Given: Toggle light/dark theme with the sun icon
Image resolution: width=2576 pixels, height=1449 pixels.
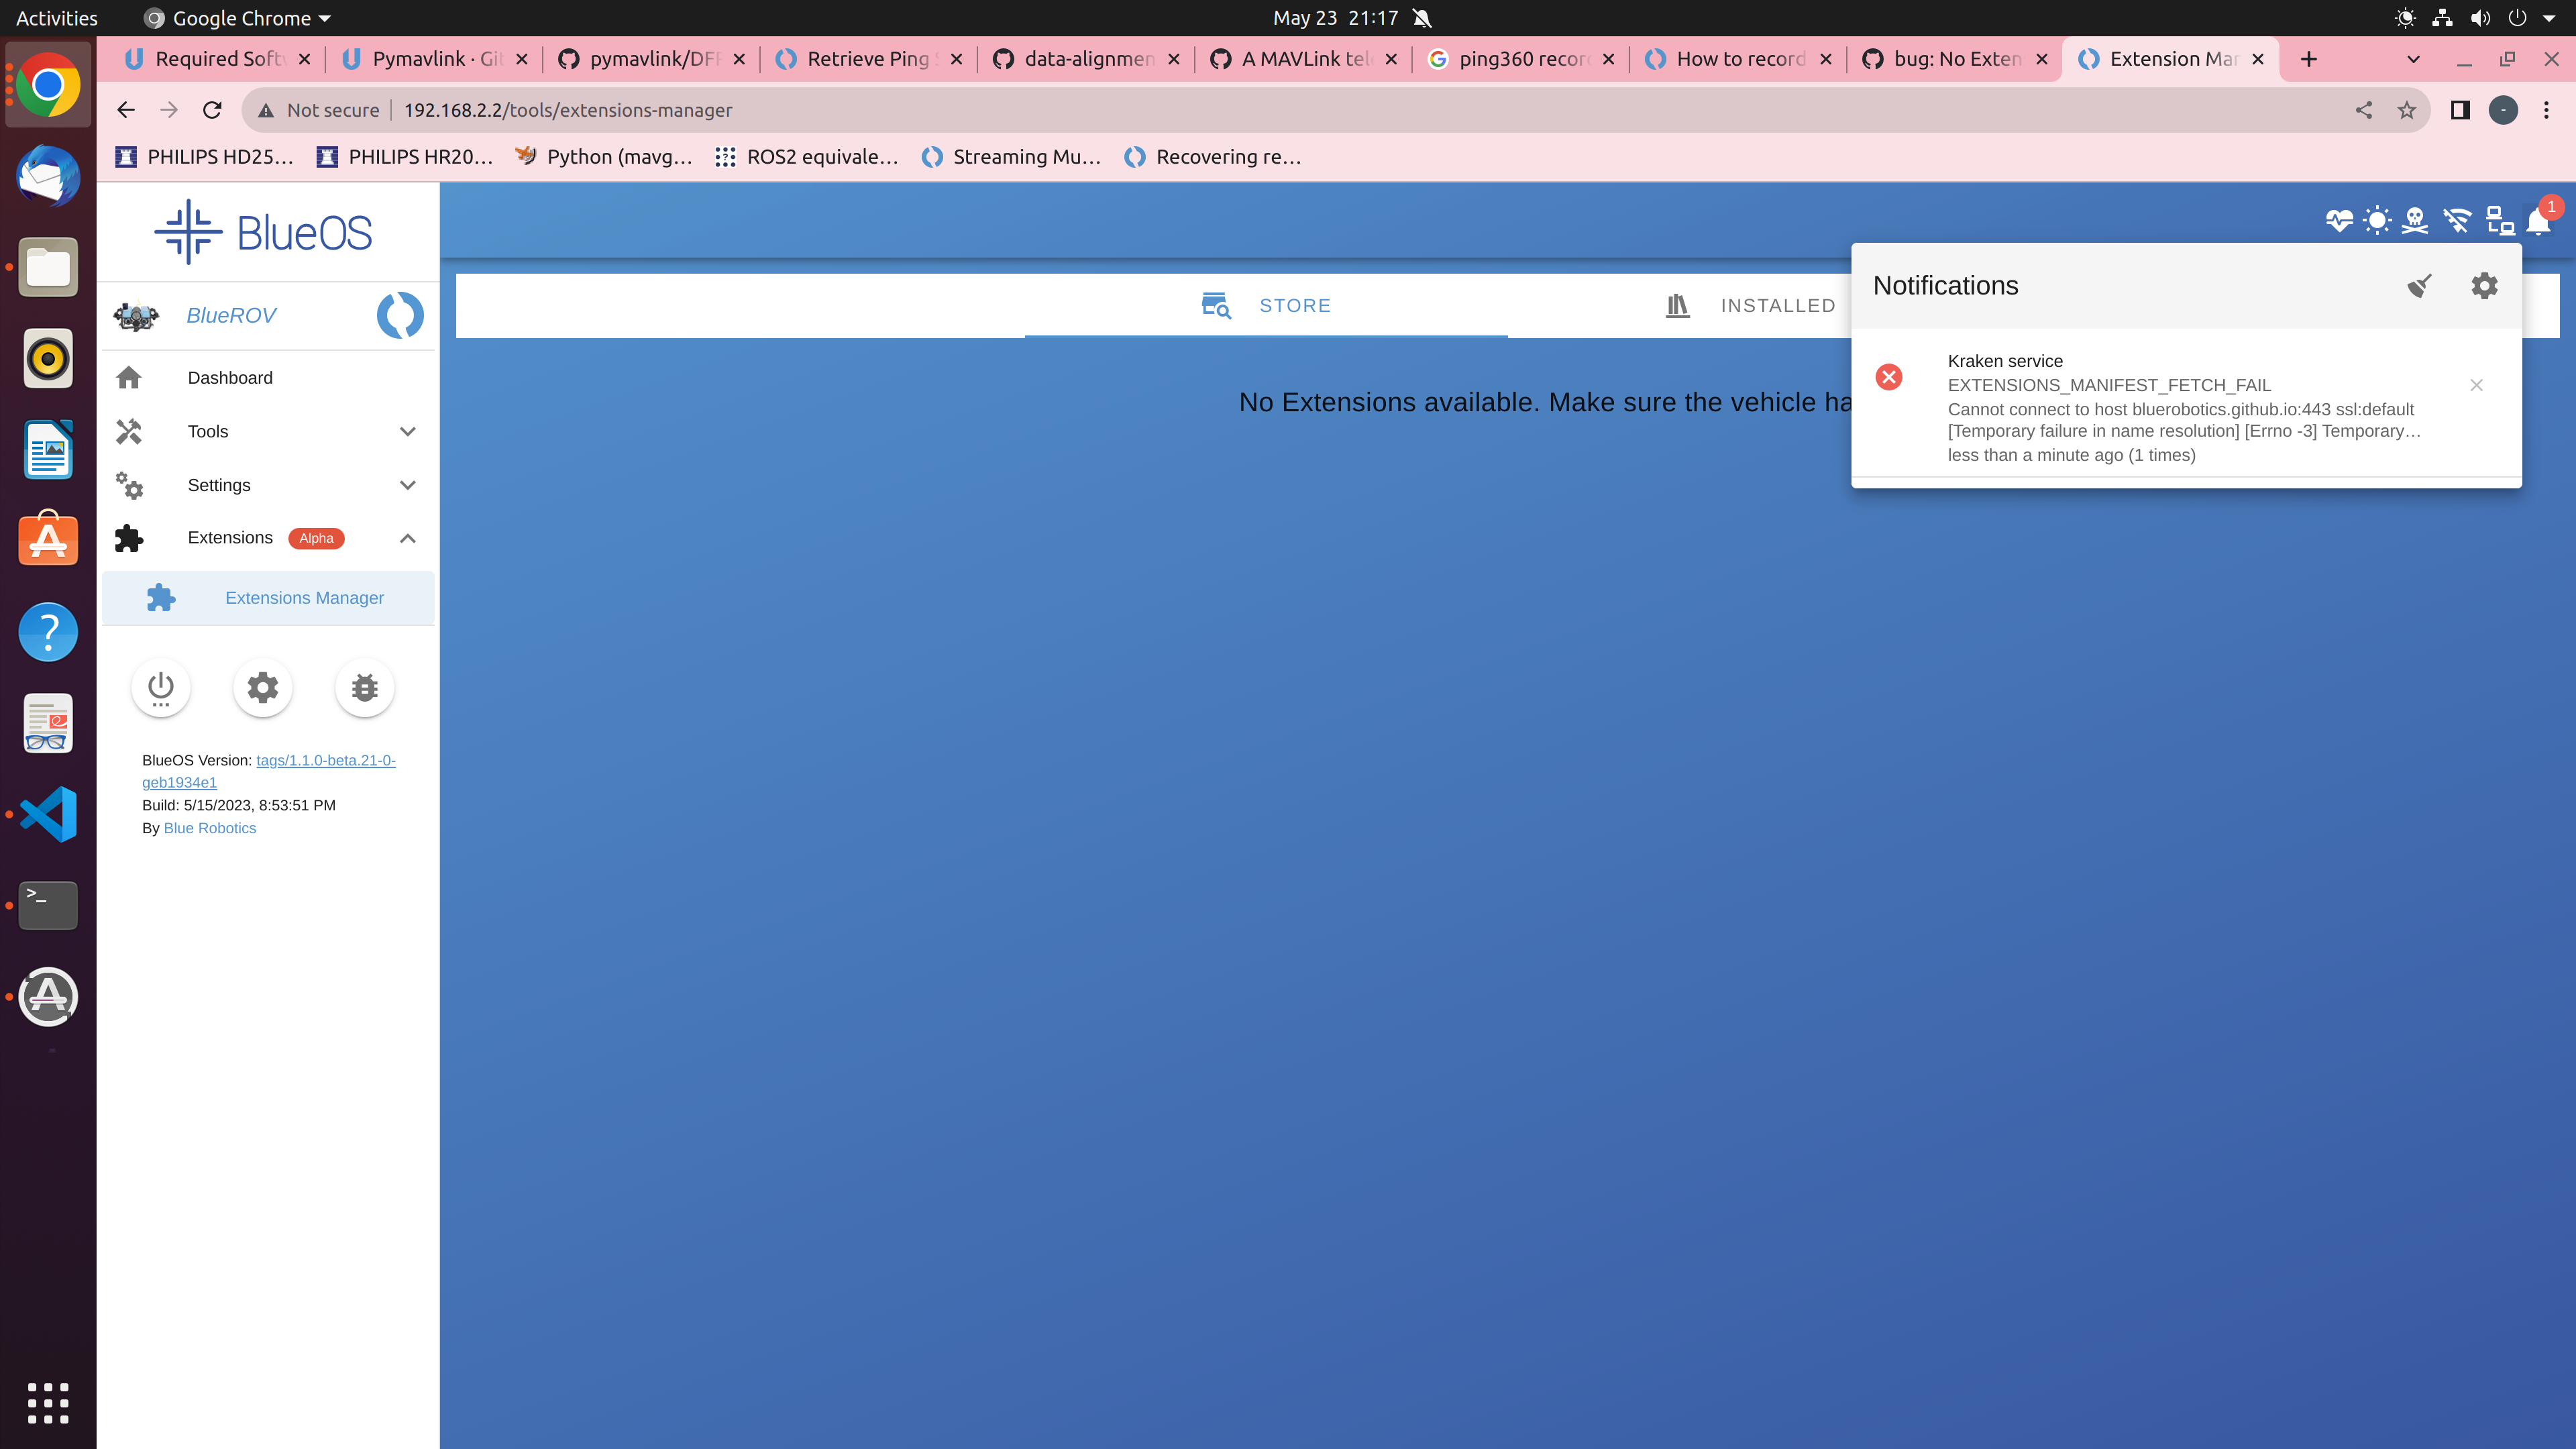Looking at the screenshot, I should (2377, 221).
